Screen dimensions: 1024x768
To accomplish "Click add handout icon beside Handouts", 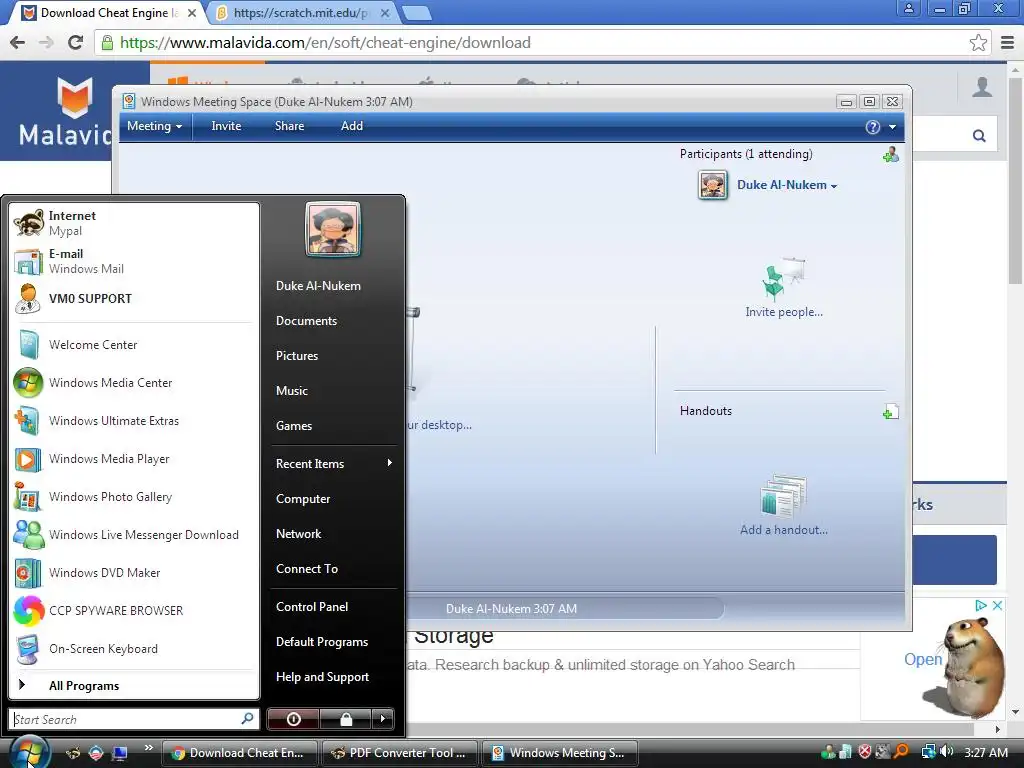I will (x=891, y=411).
